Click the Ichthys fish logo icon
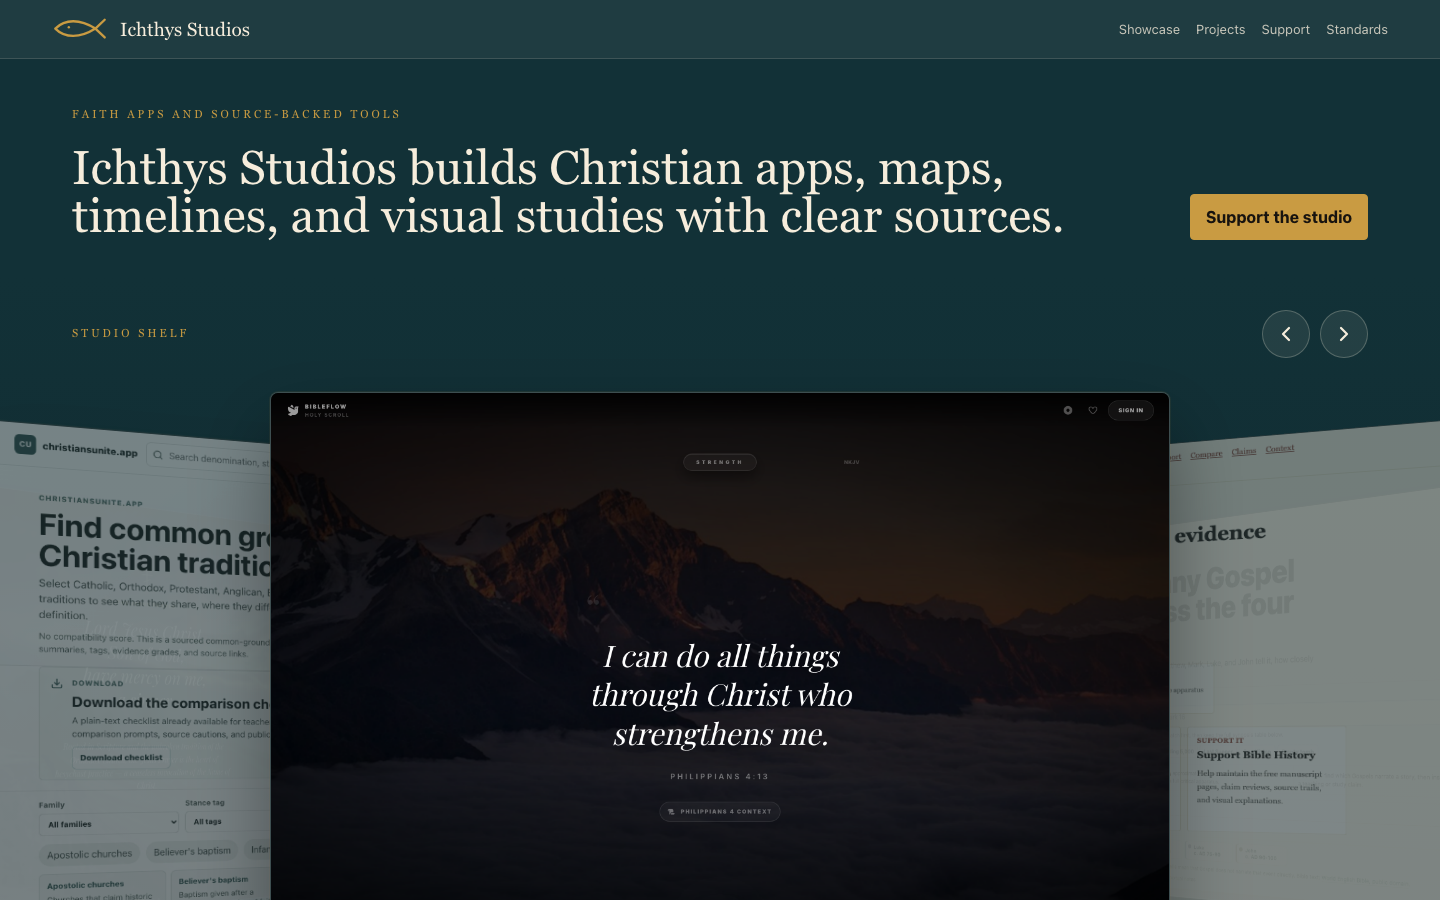 (x=80, y=29)
